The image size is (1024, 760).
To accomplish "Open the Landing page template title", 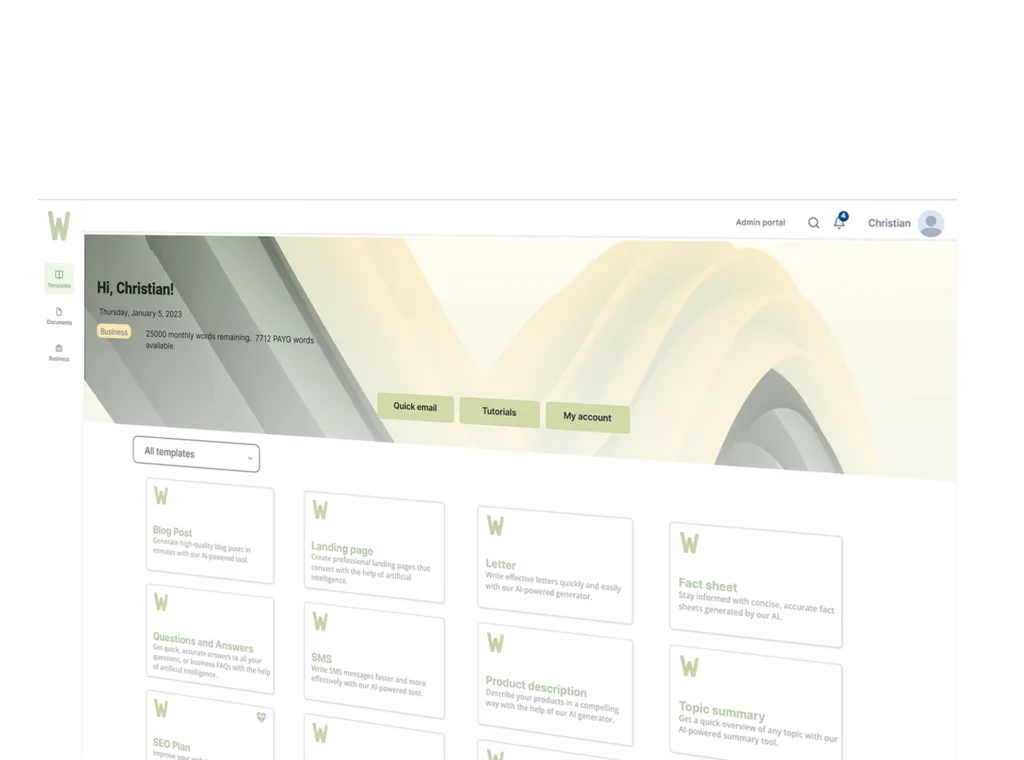I will pos(342,548).
